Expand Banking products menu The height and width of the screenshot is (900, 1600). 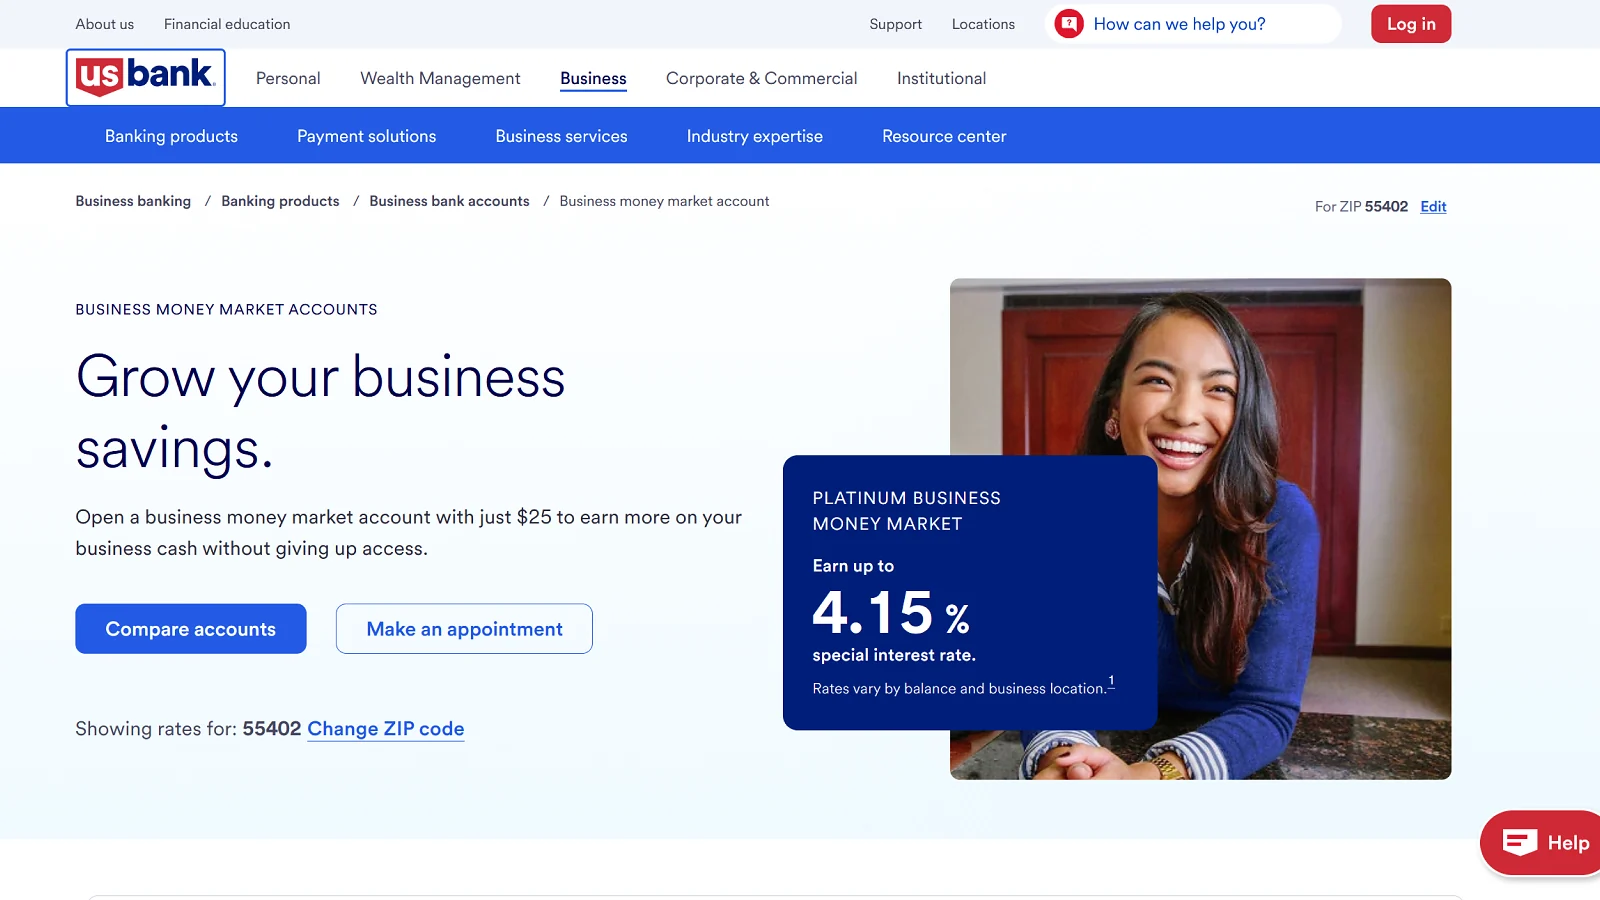click(x=171, y=136)
